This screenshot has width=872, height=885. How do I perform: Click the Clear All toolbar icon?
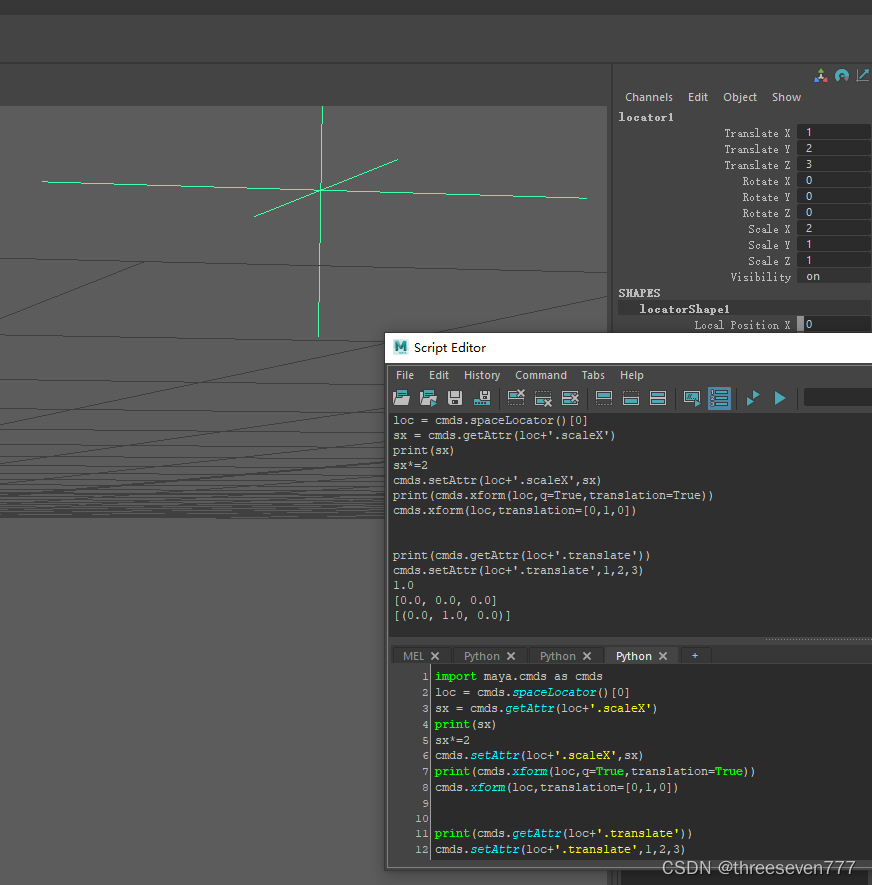pos(571,398)
